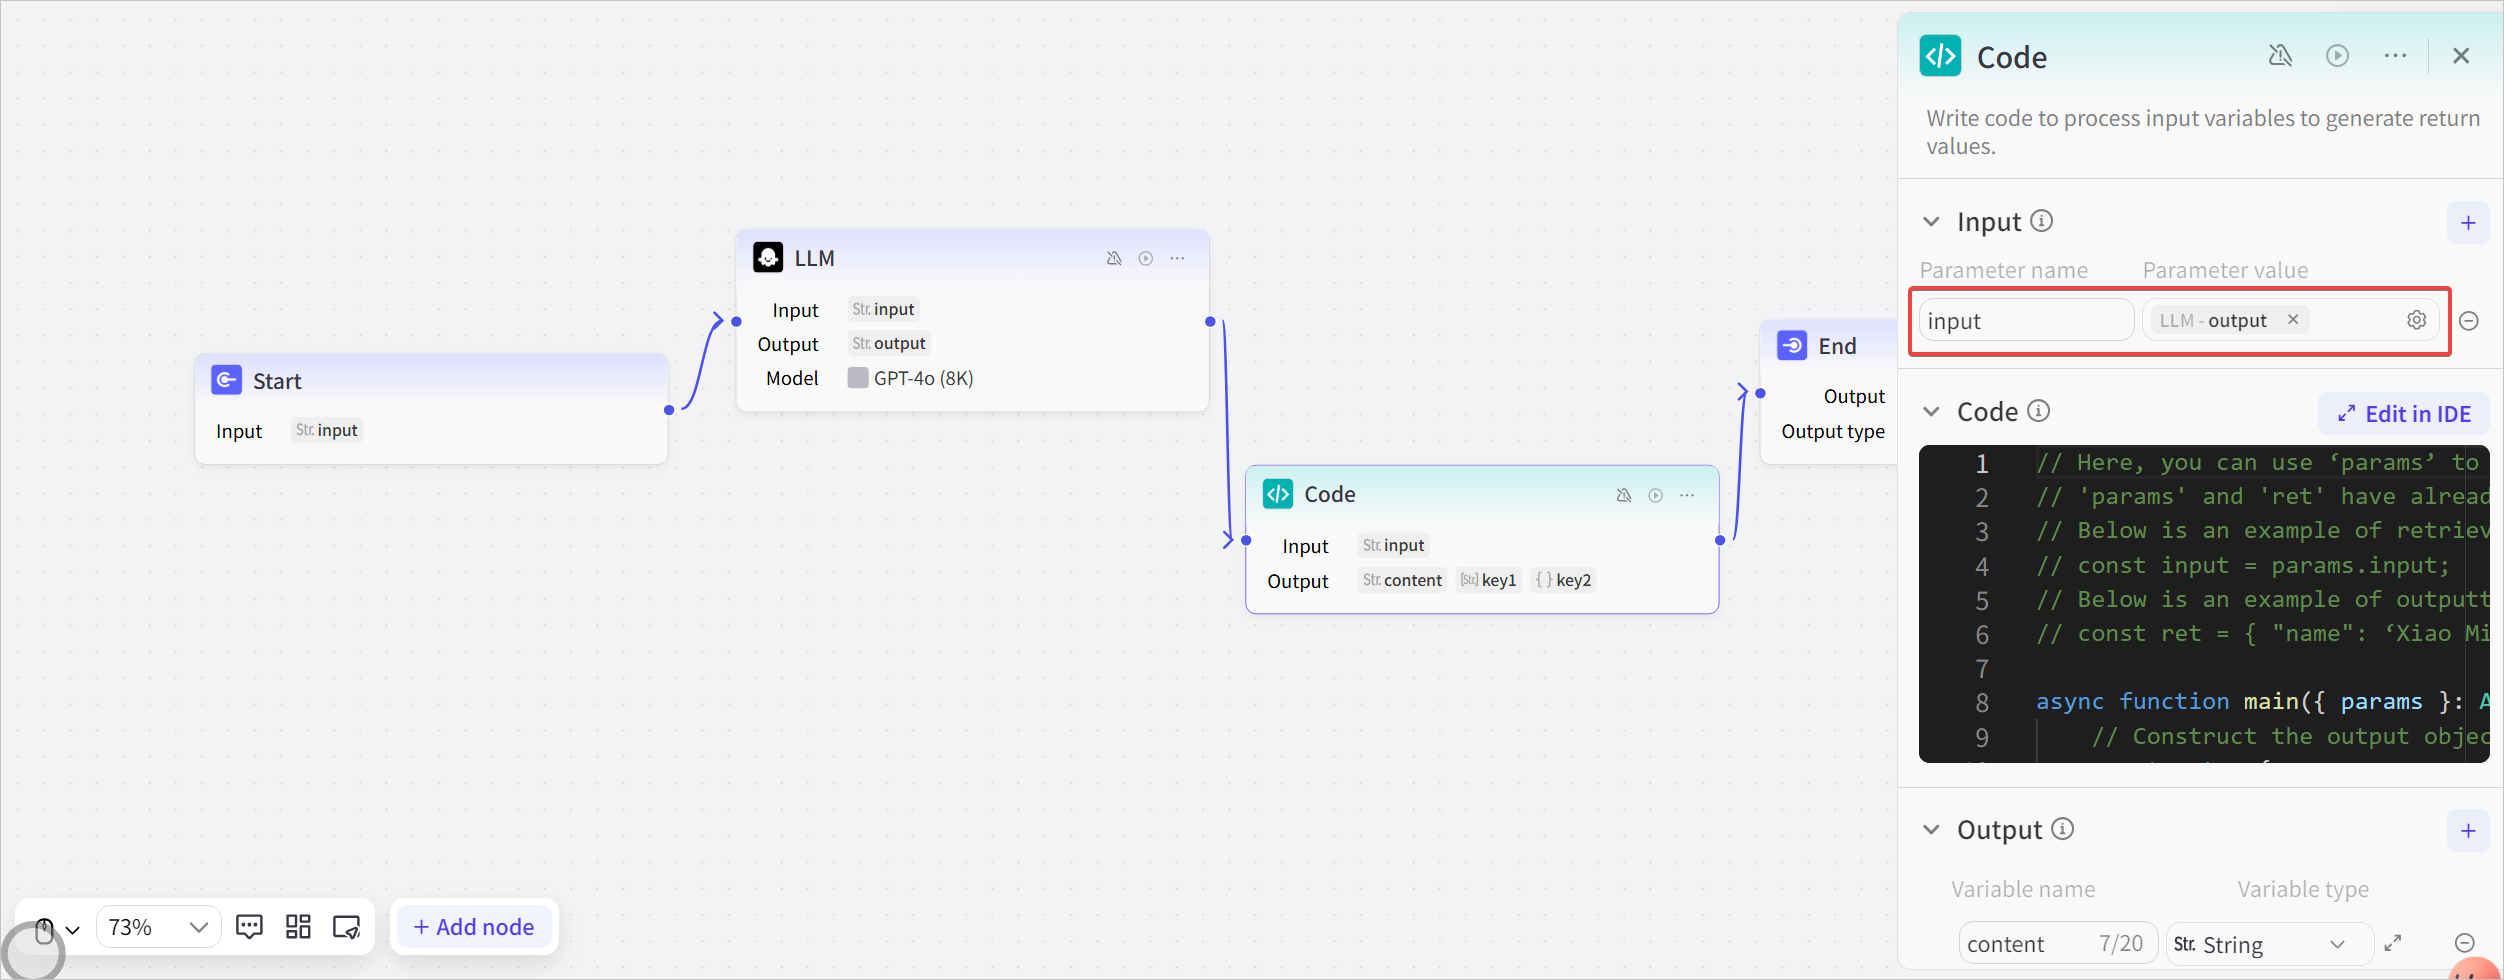This screenshot has height=980, width=2504.
Task: Open the comment tool in bottom toolbar
Action: click(249, 927)
